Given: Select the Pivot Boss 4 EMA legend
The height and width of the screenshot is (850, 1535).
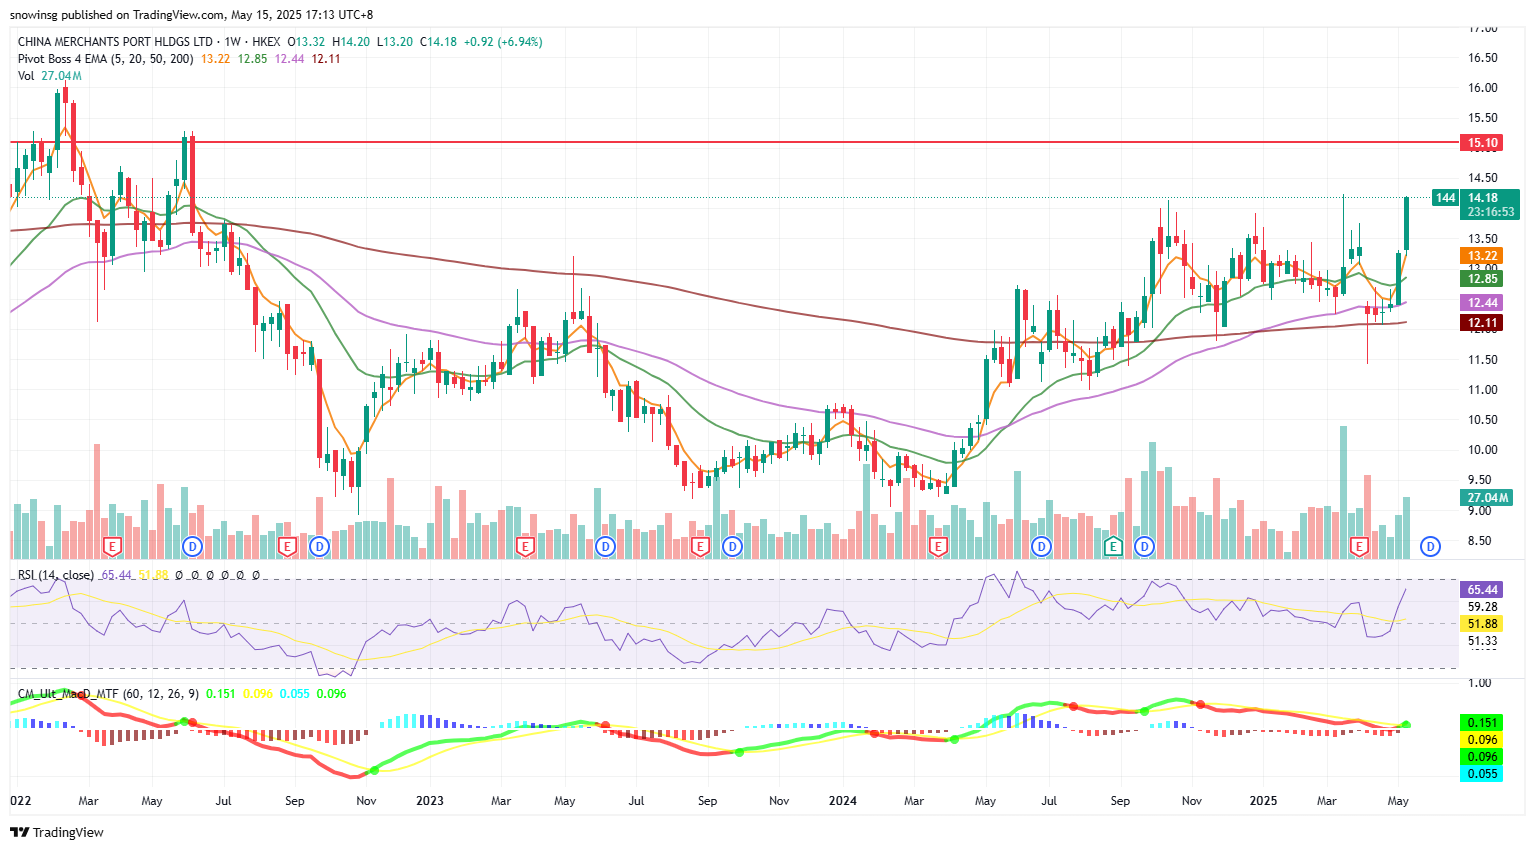Looking at the screenshot, I should [105, 59].
